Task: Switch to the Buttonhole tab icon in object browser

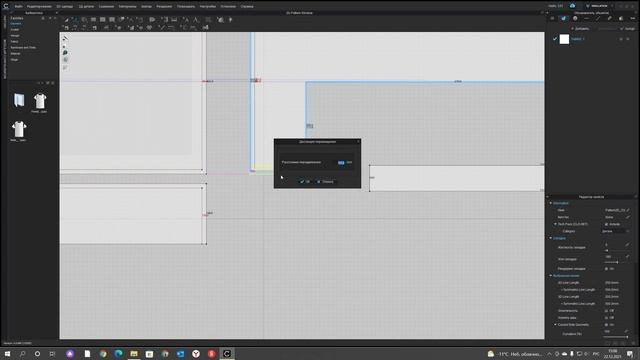Action: (587, 18)
